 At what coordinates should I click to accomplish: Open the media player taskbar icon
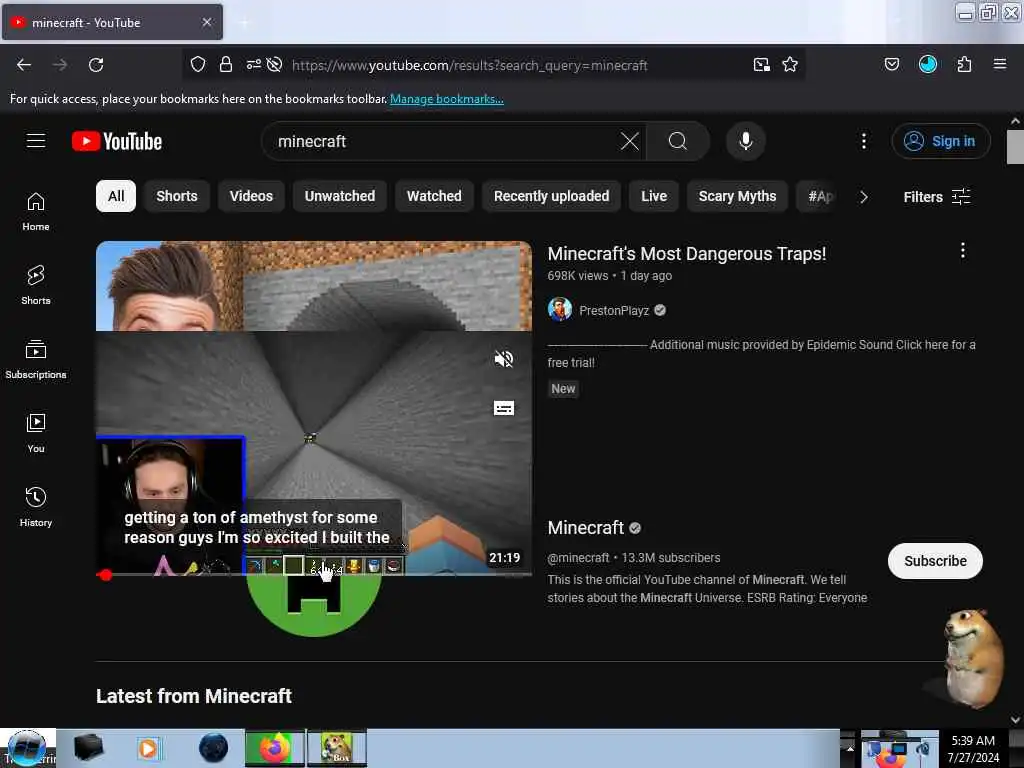coord(148,748)
